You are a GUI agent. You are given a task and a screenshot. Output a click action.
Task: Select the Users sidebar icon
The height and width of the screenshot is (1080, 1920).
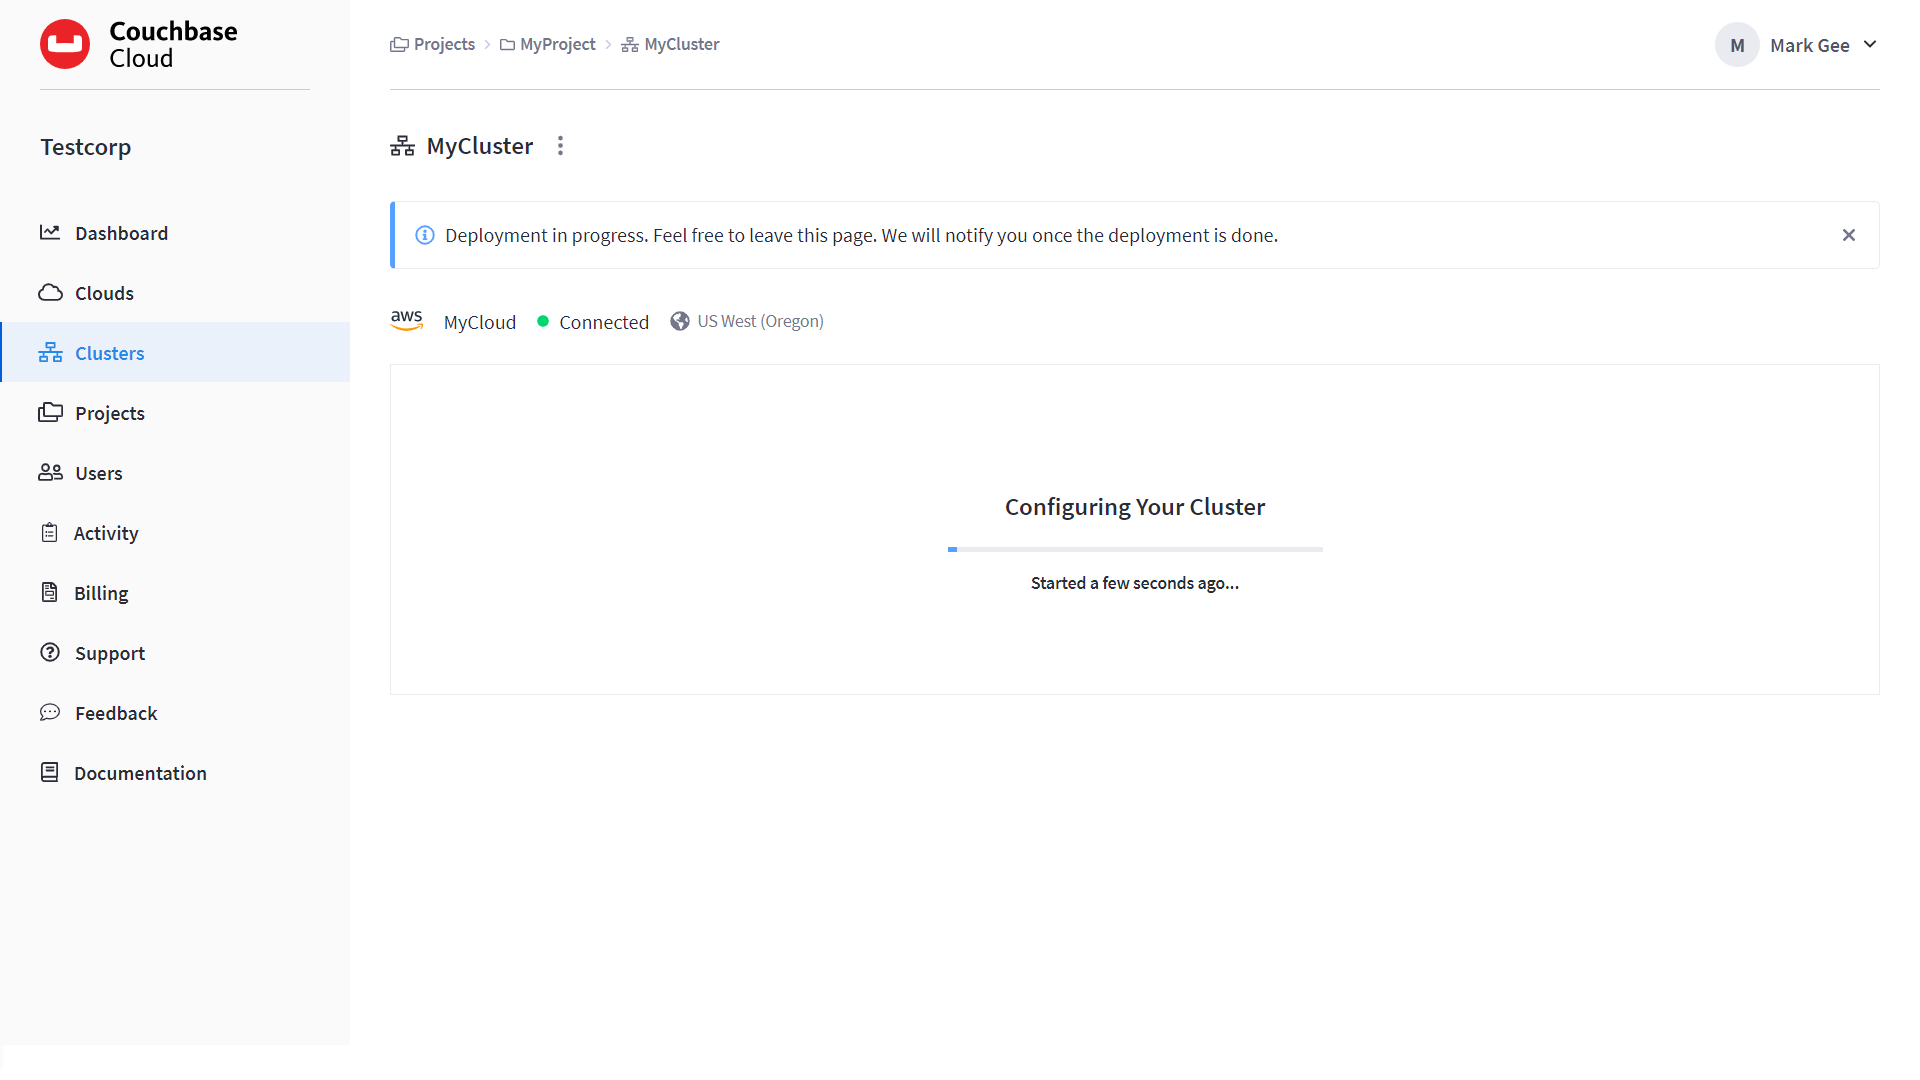(x=51, y=472)
